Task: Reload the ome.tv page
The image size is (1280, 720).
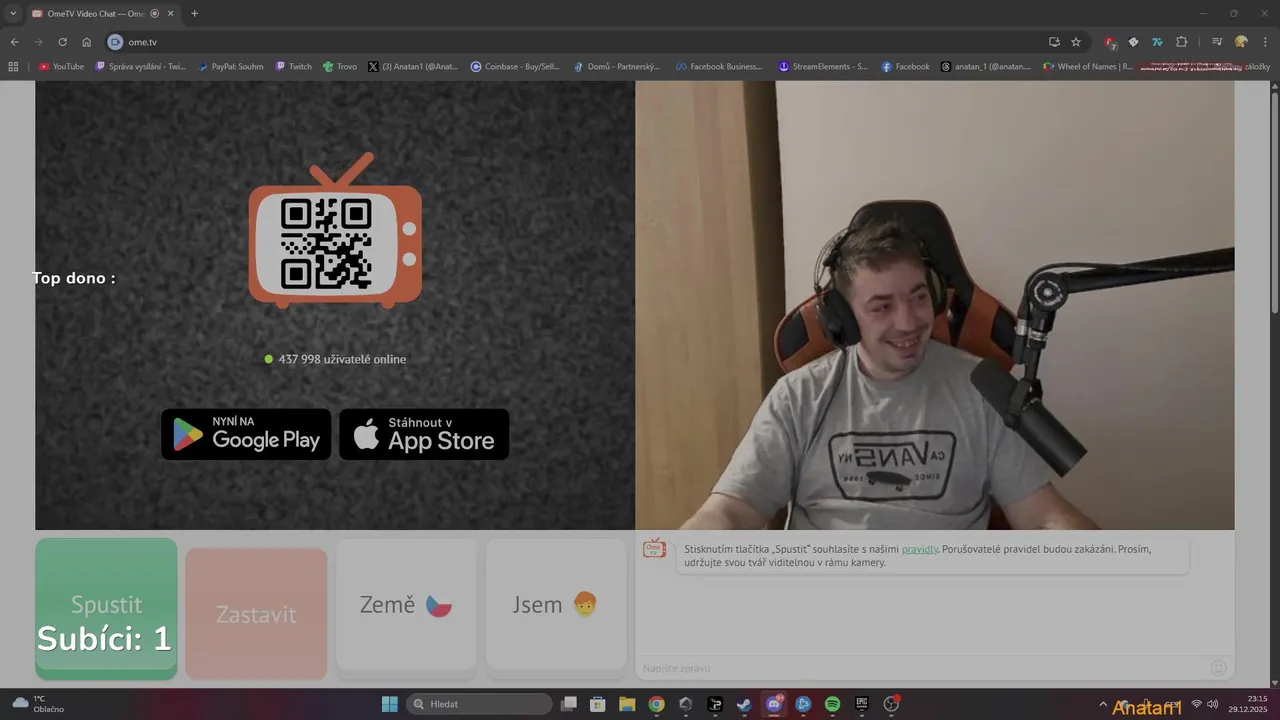Action: point(63,42)
